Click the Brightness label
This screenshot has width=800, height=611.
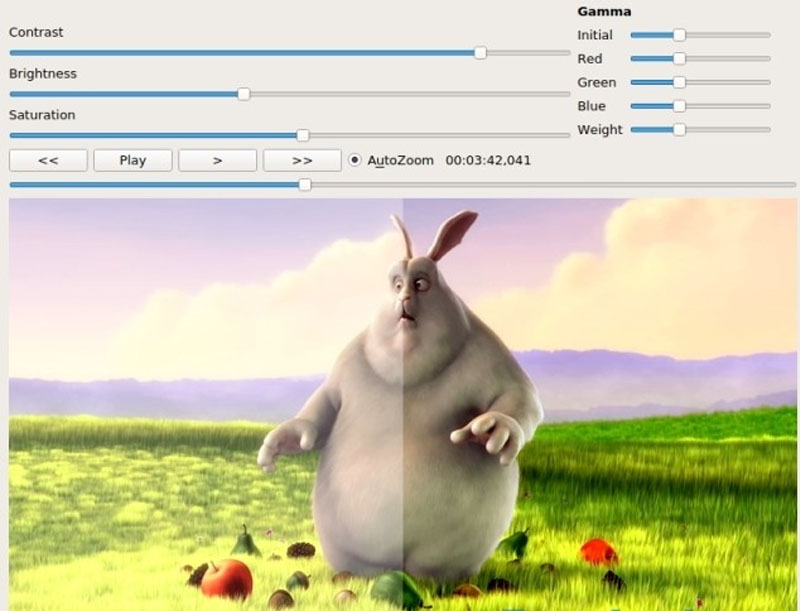pyautogui.click(x=42, y=73)
